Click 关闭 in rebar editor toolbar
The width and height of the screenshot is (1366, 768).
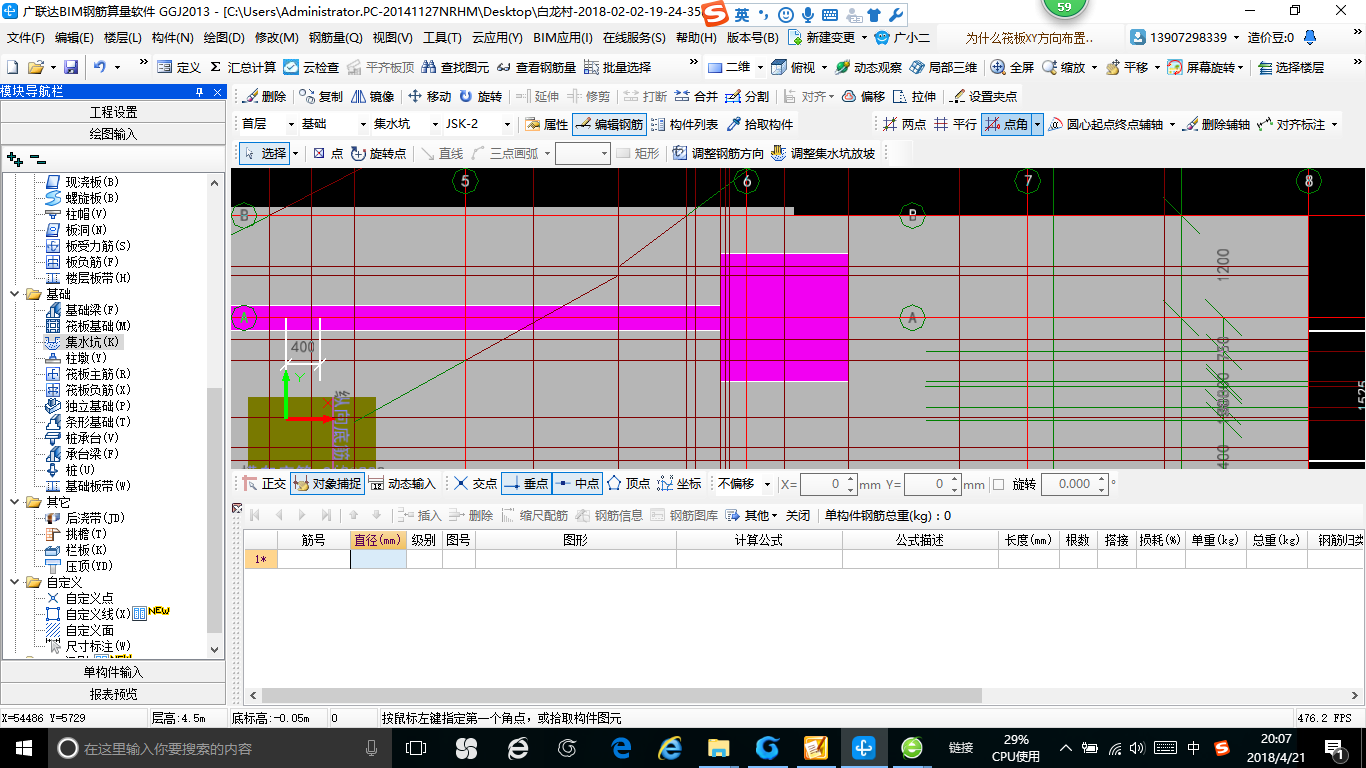797,516
